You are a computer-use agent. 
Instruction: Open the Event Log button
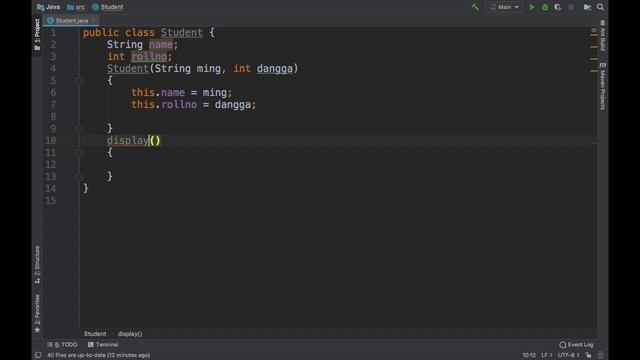point(576,345)
